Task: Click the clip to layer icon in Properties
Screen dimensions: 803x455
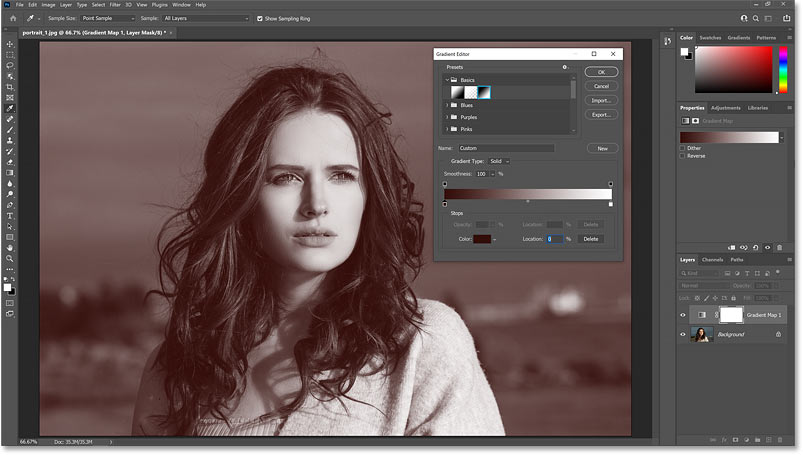Action: (x=732, y=247)
